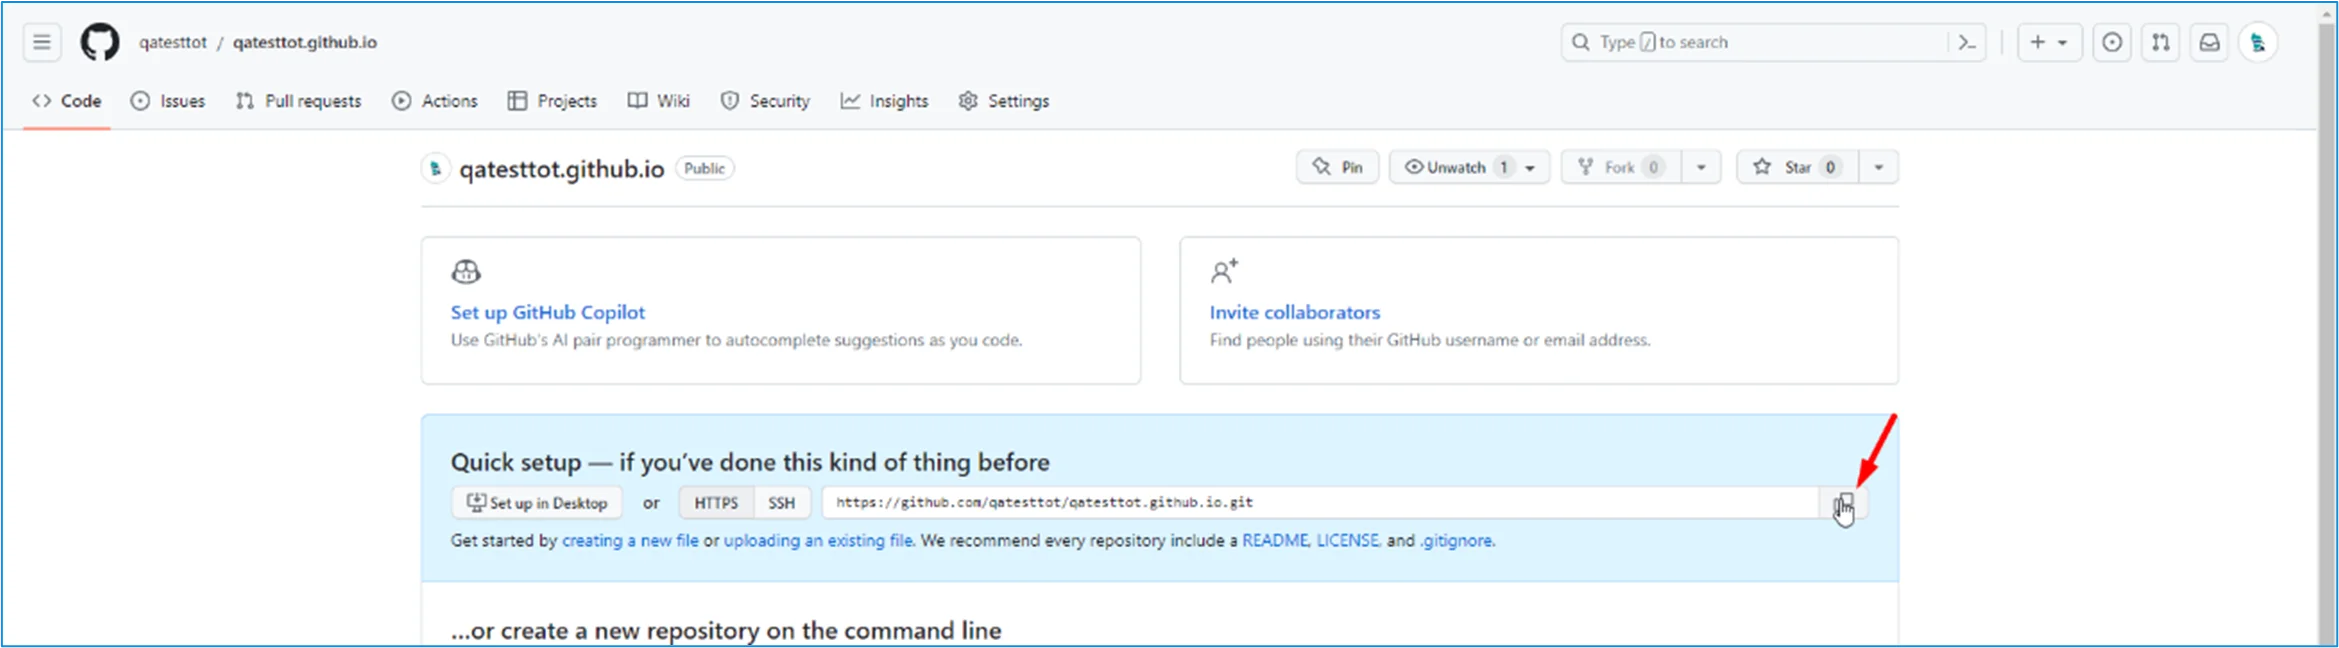
Task: Open the notifications inbox icon
Action: click(x=2209, y=42)
